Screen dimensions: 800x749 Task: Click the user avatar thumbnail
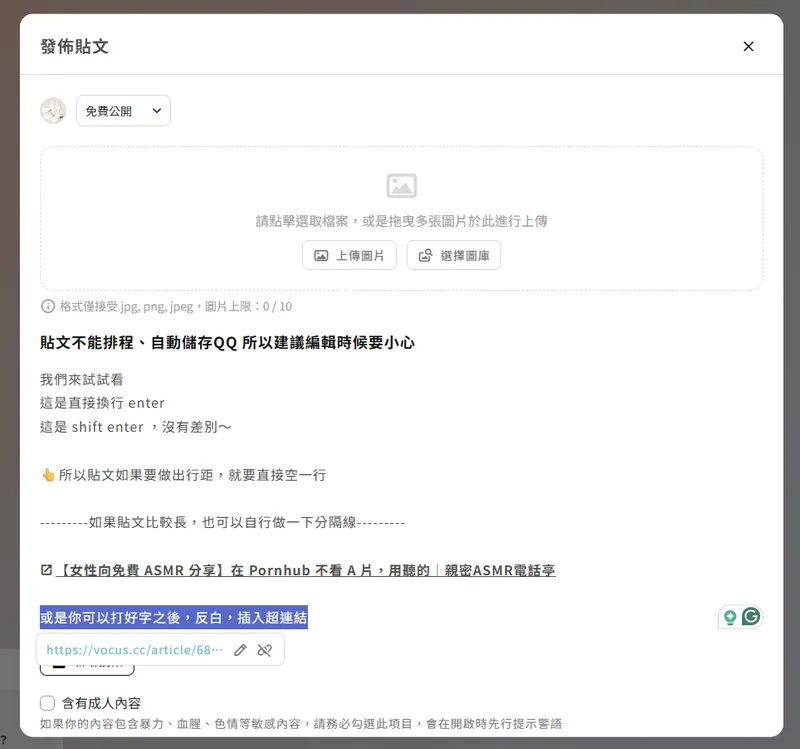[53, 111]
